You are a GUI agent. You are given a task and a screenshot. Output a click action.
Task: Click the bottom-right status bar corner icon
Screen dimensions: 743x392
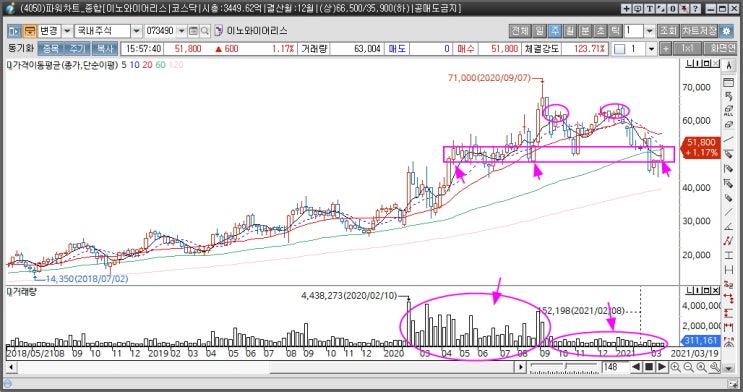pyautogui.click(x=733, y=383)
